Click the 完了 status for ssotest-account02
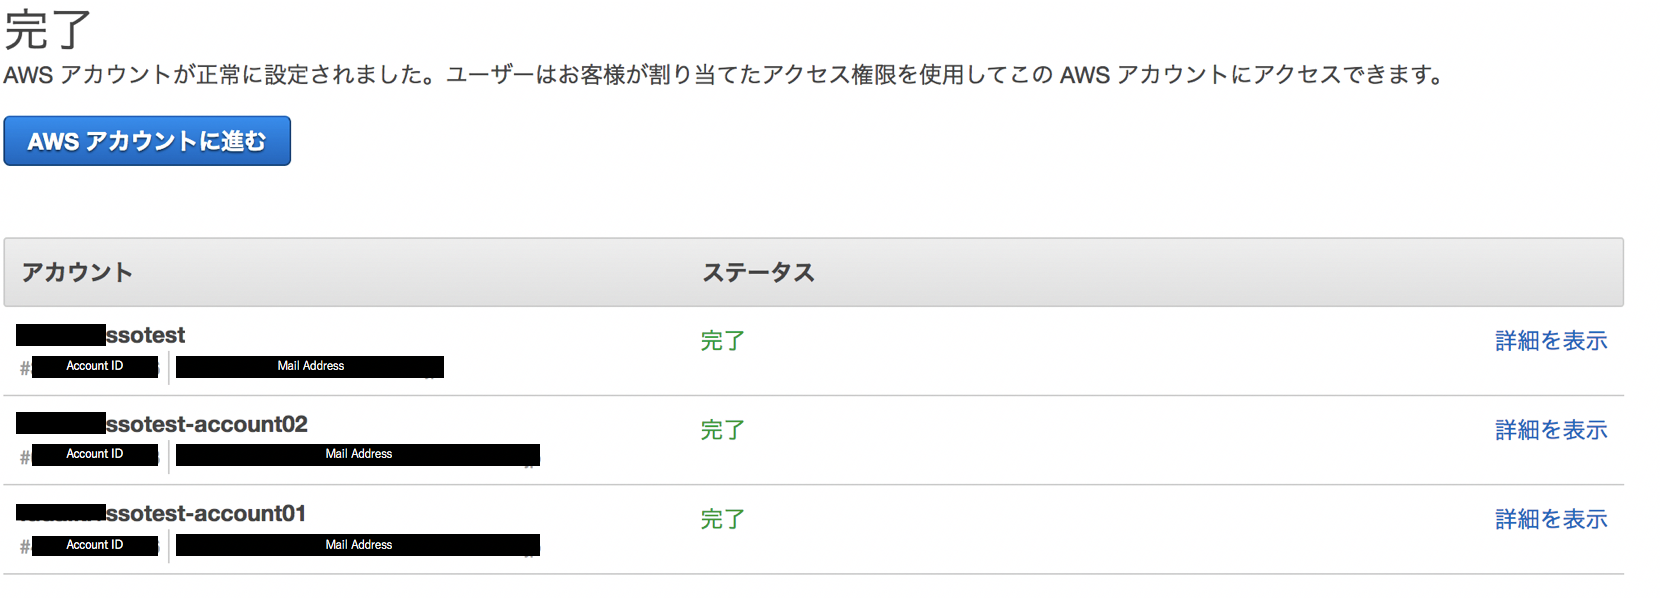1668x598 pixels. point(722,430)
